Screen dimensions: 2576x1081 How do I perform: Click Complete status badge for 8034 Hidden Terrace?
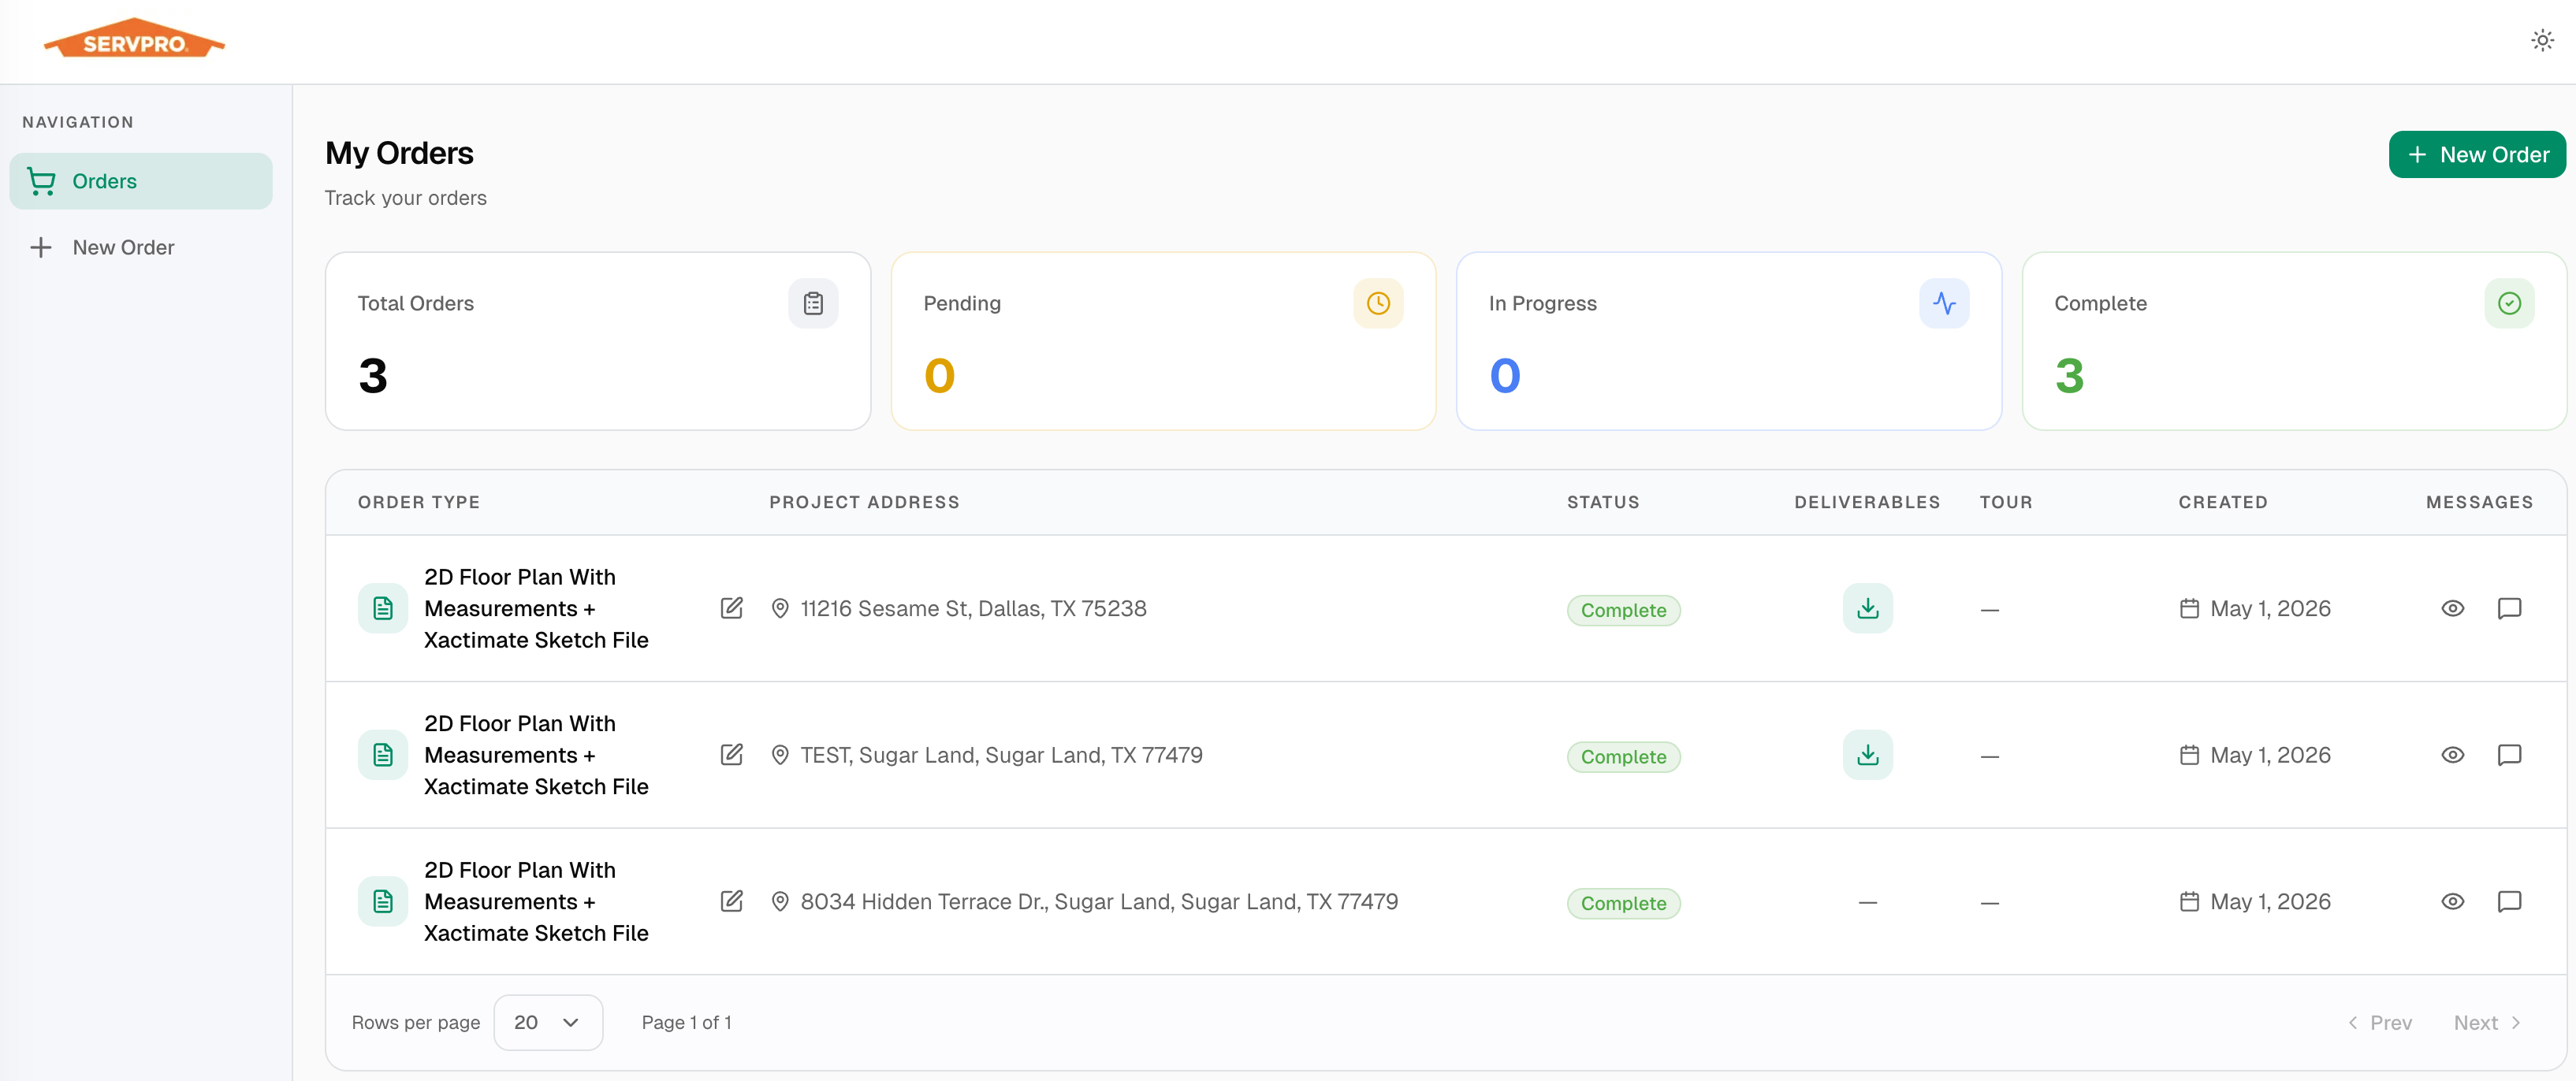[x=1623, y=903]
